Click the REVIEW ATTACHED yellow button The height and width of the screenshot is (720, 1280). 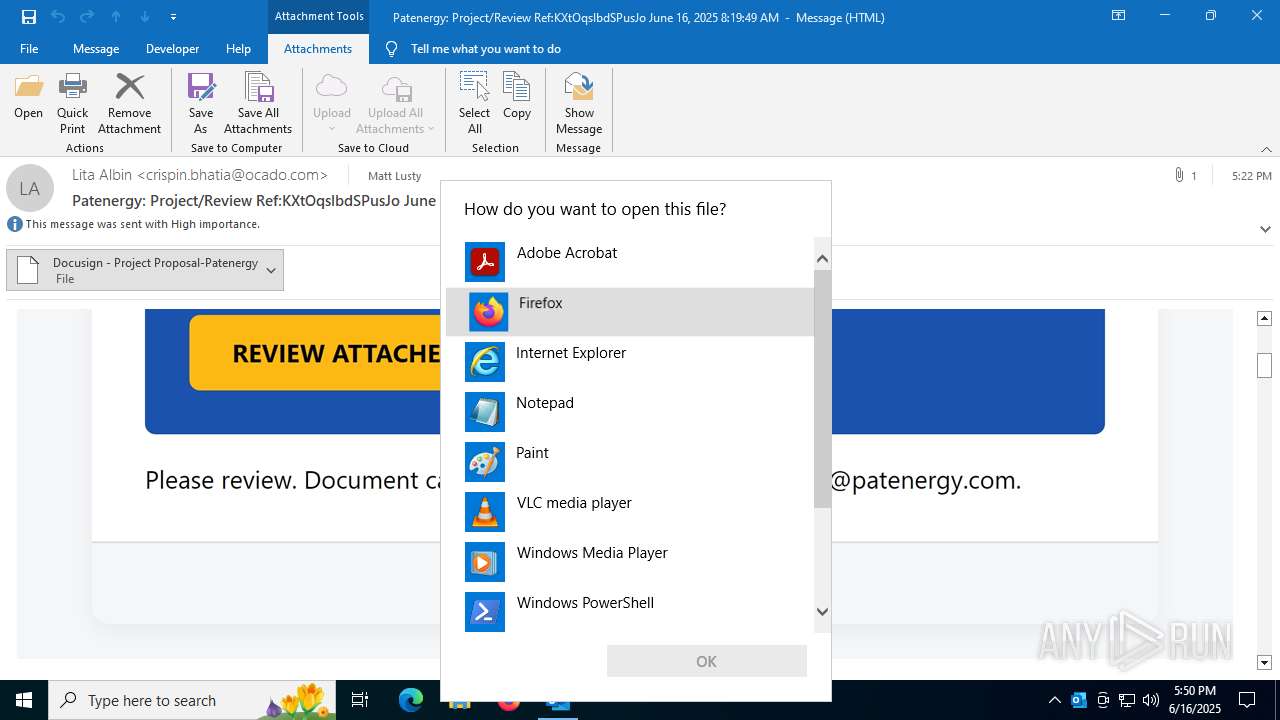[315, 353]
